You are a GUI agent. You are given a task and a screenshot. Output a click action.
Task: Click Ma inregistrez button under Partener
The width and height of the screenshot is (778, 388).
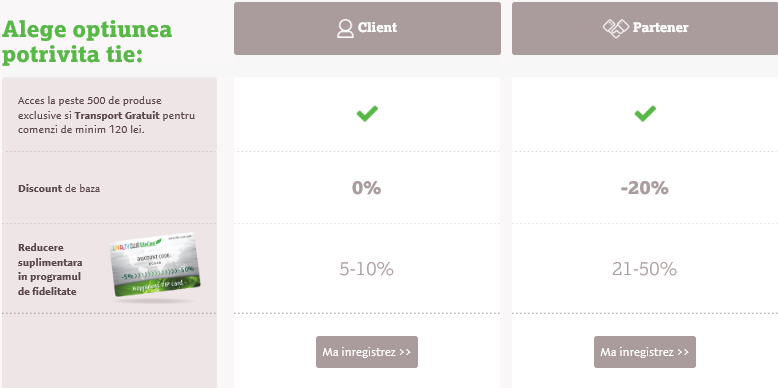645,352
